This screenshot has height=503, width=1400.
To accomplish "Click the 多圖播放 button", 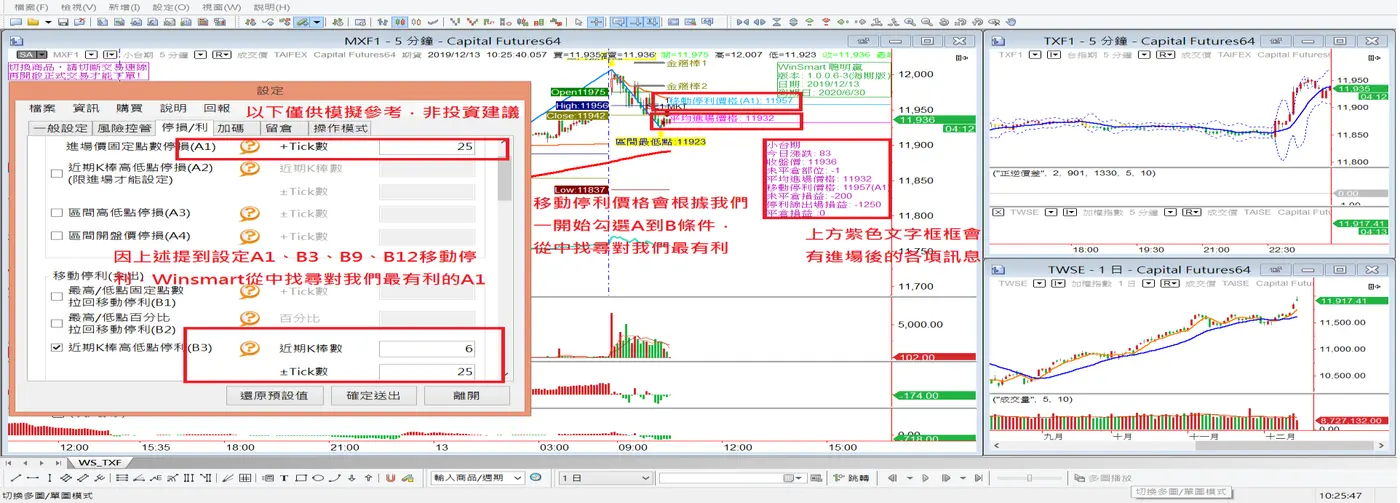I will coord(1104,478).
